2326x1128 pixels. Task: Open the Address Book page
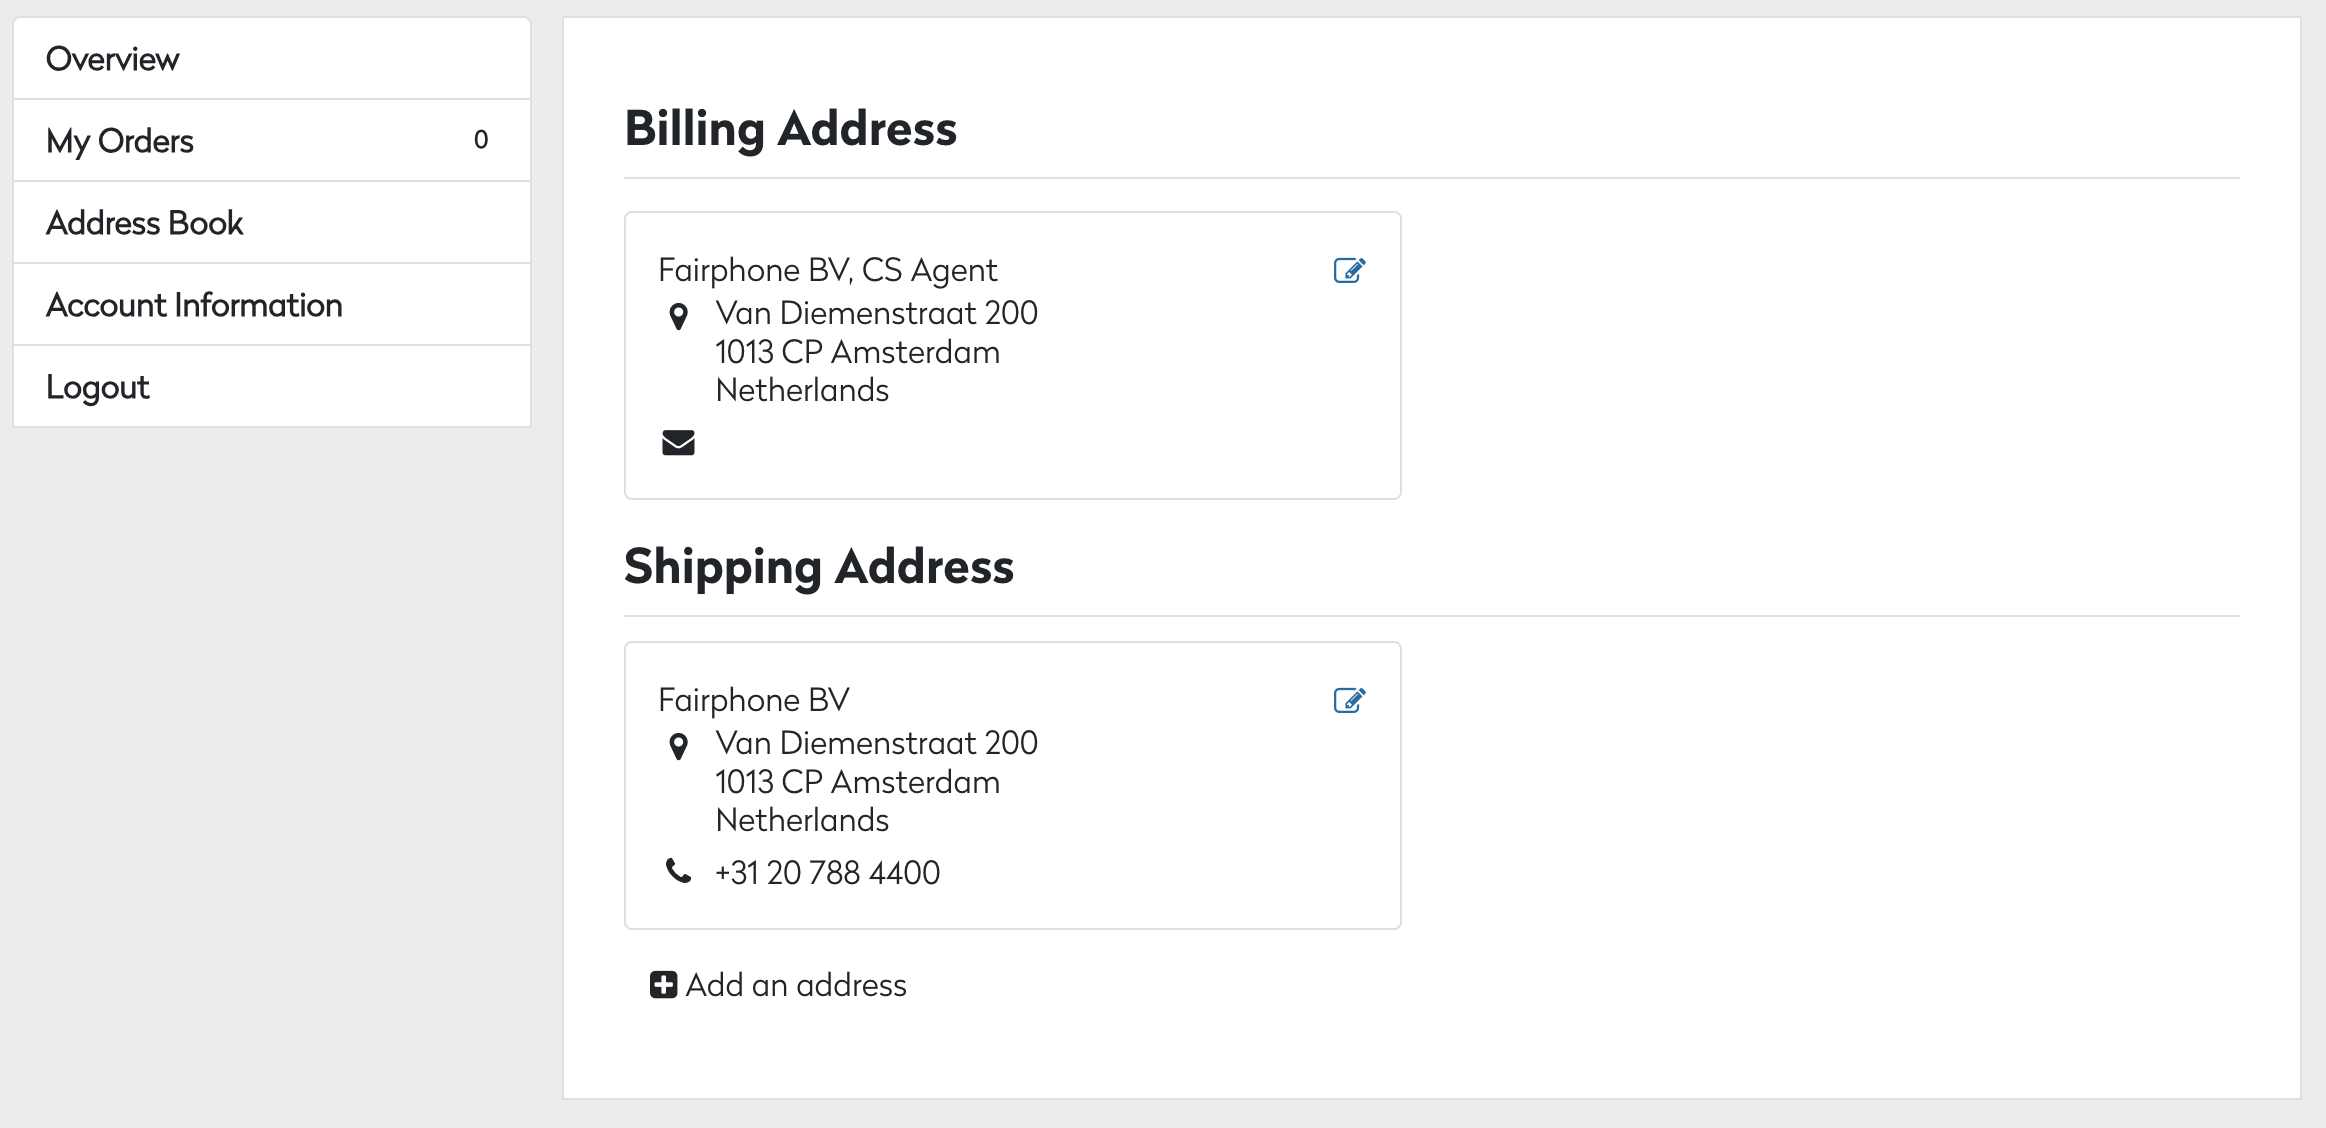(145, 222)
